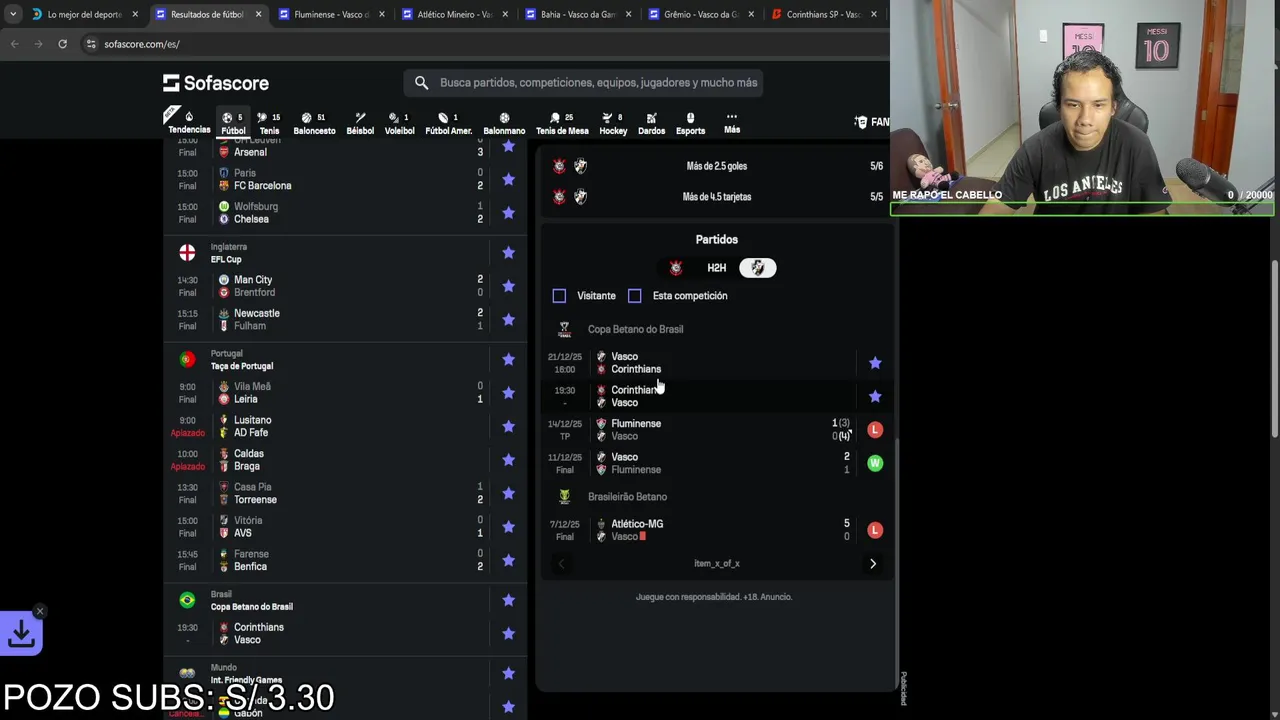
Task: Click the Brazil flag for Copa Betano
Action: [x=187, y=600]
